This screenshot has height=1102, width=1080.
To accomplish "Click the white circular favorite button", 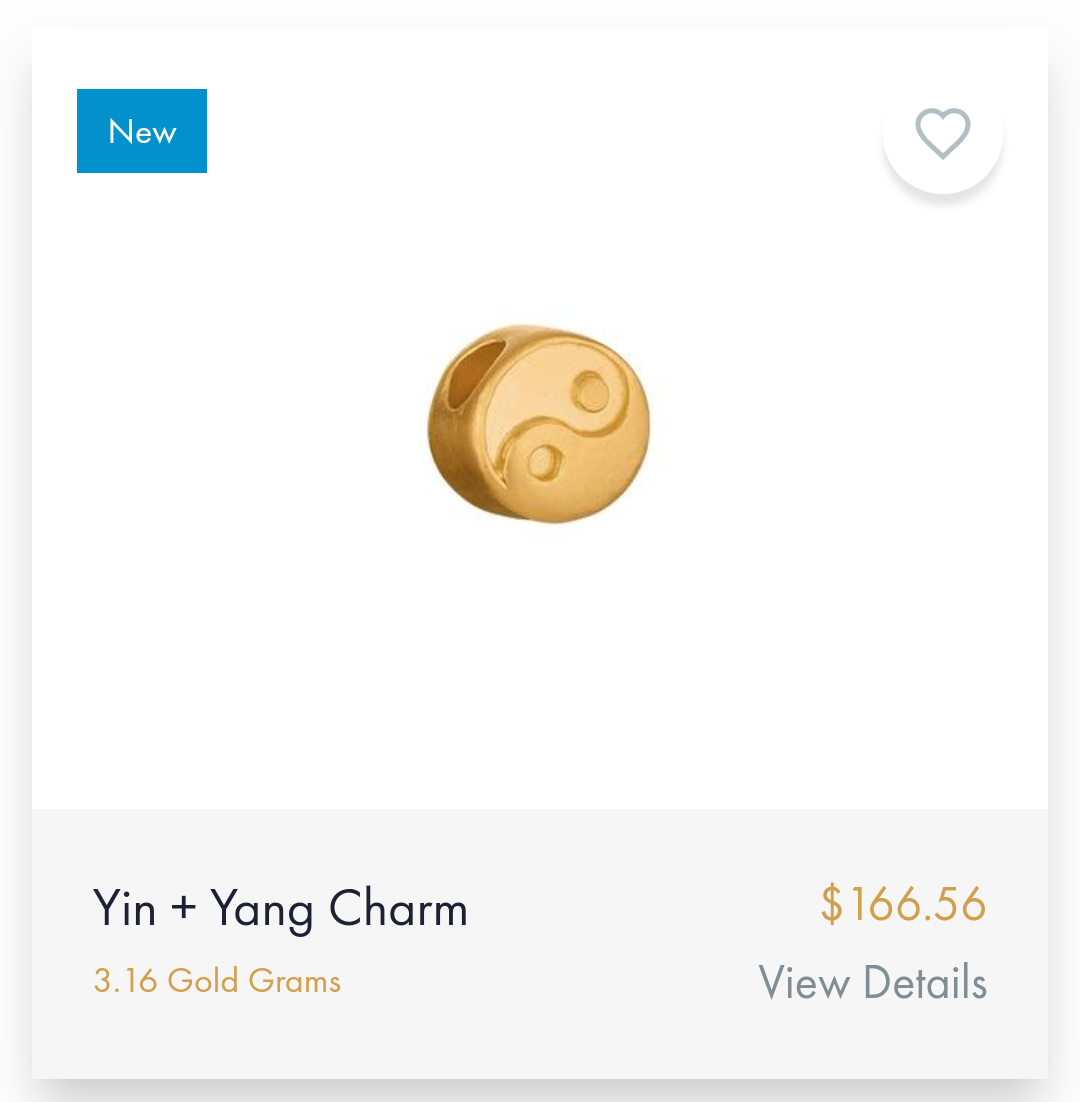I will pyautogui.click(x=942, y=133).
